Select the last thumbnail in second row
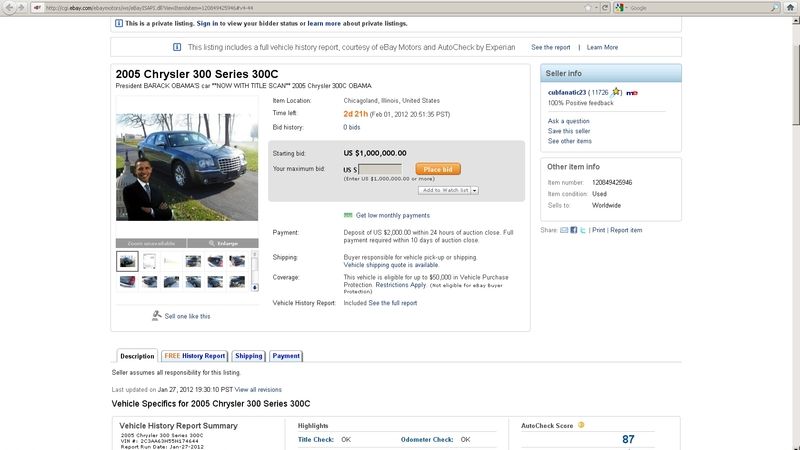 point(237,282)
